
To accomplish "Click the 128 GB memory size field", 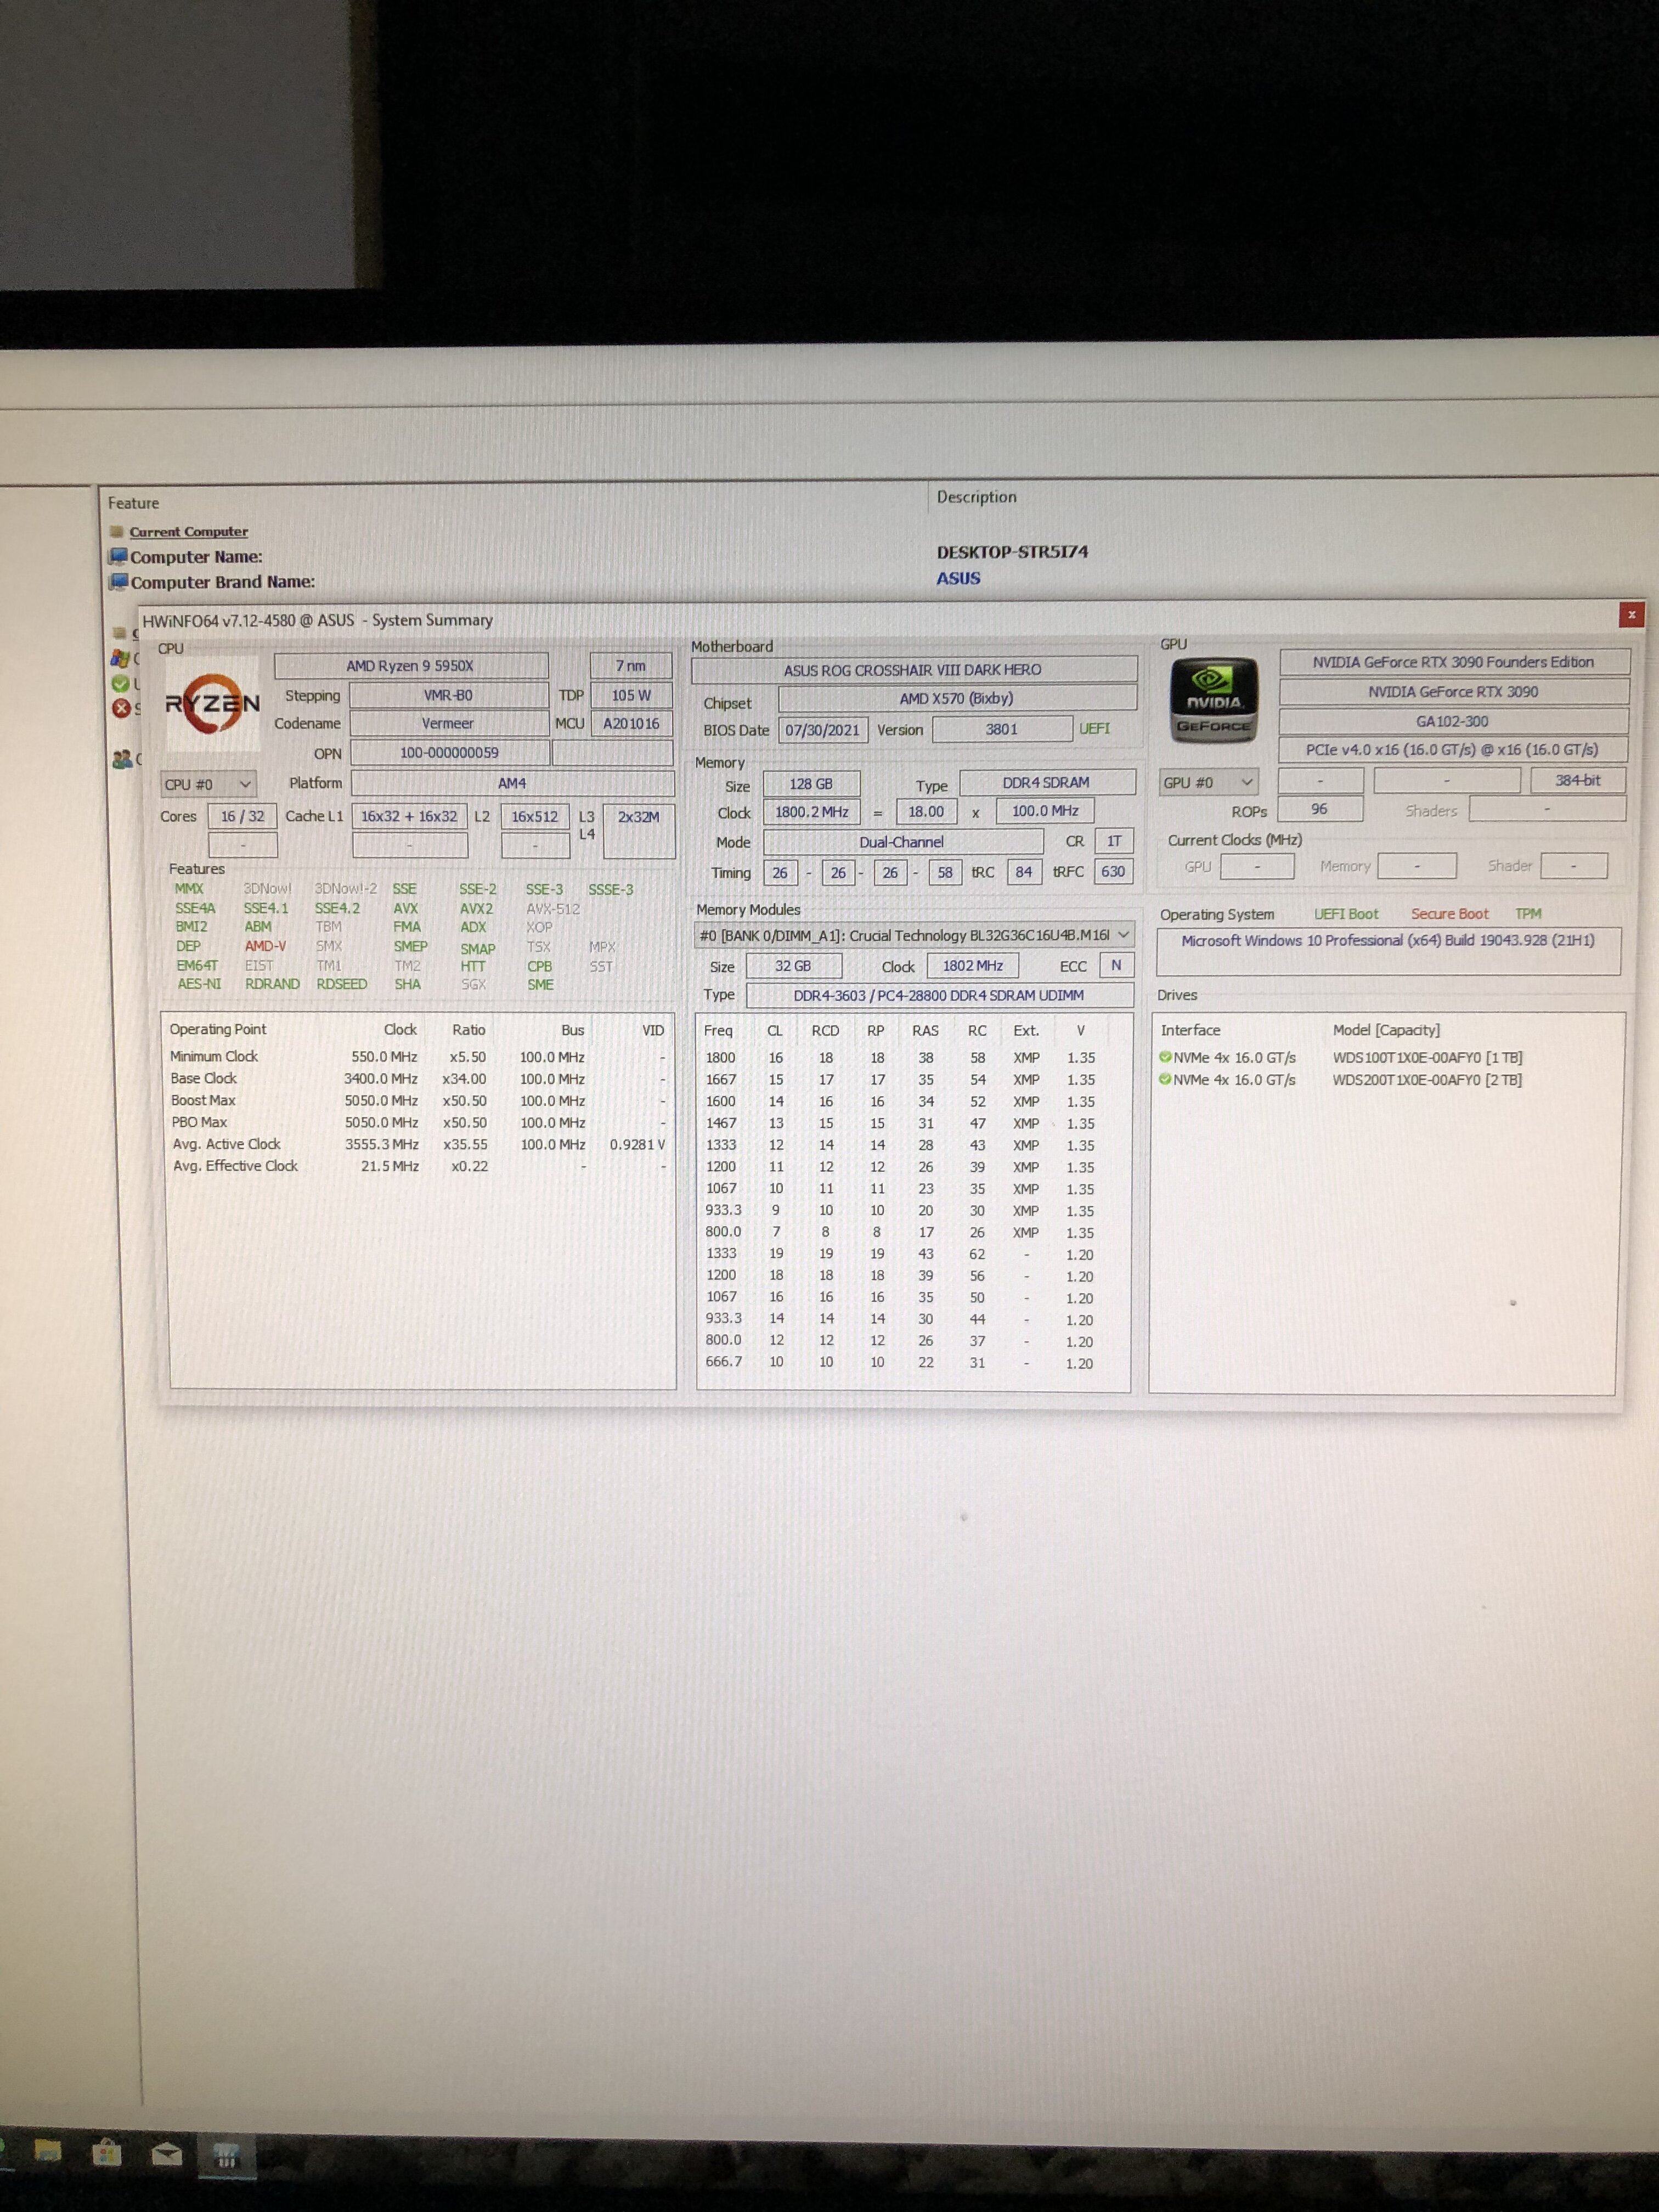I will click(811, 784).
